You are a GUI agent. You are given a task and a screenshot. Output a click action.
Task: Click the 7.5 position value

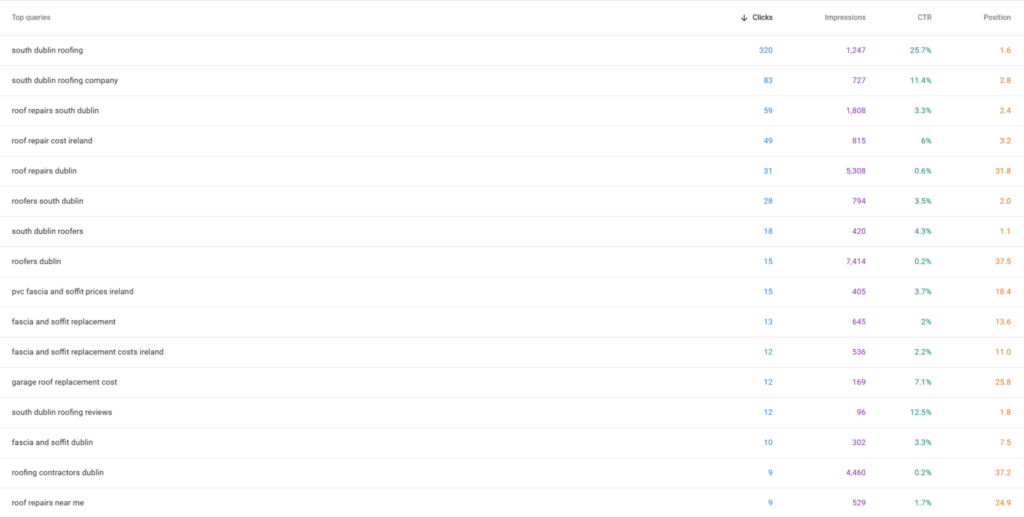(1005, 443)
